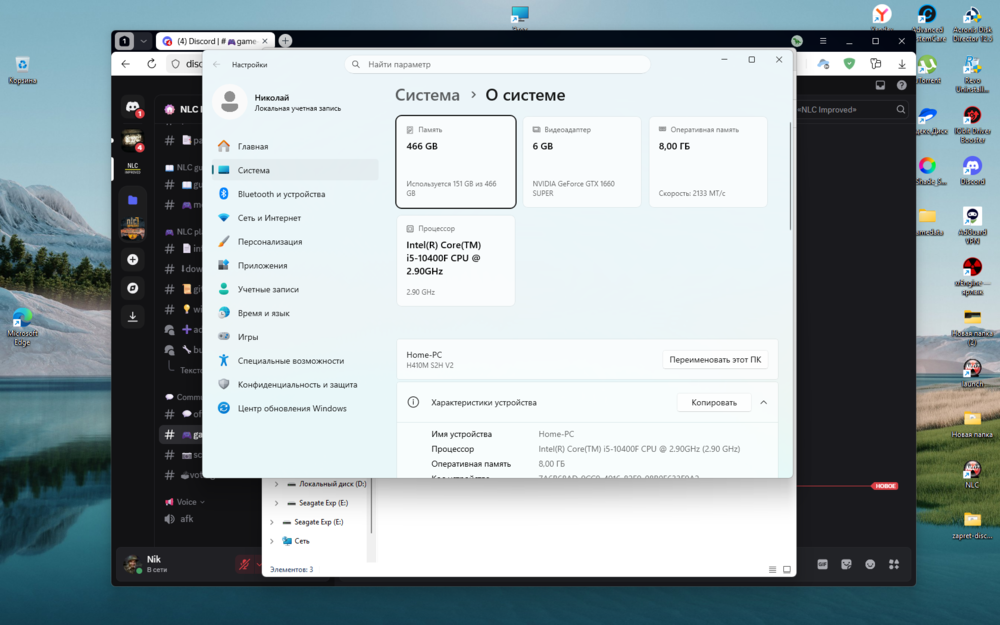This screenshot has width=1000, height=625.
Task: Add a server with plus icon
Action: 133,260
